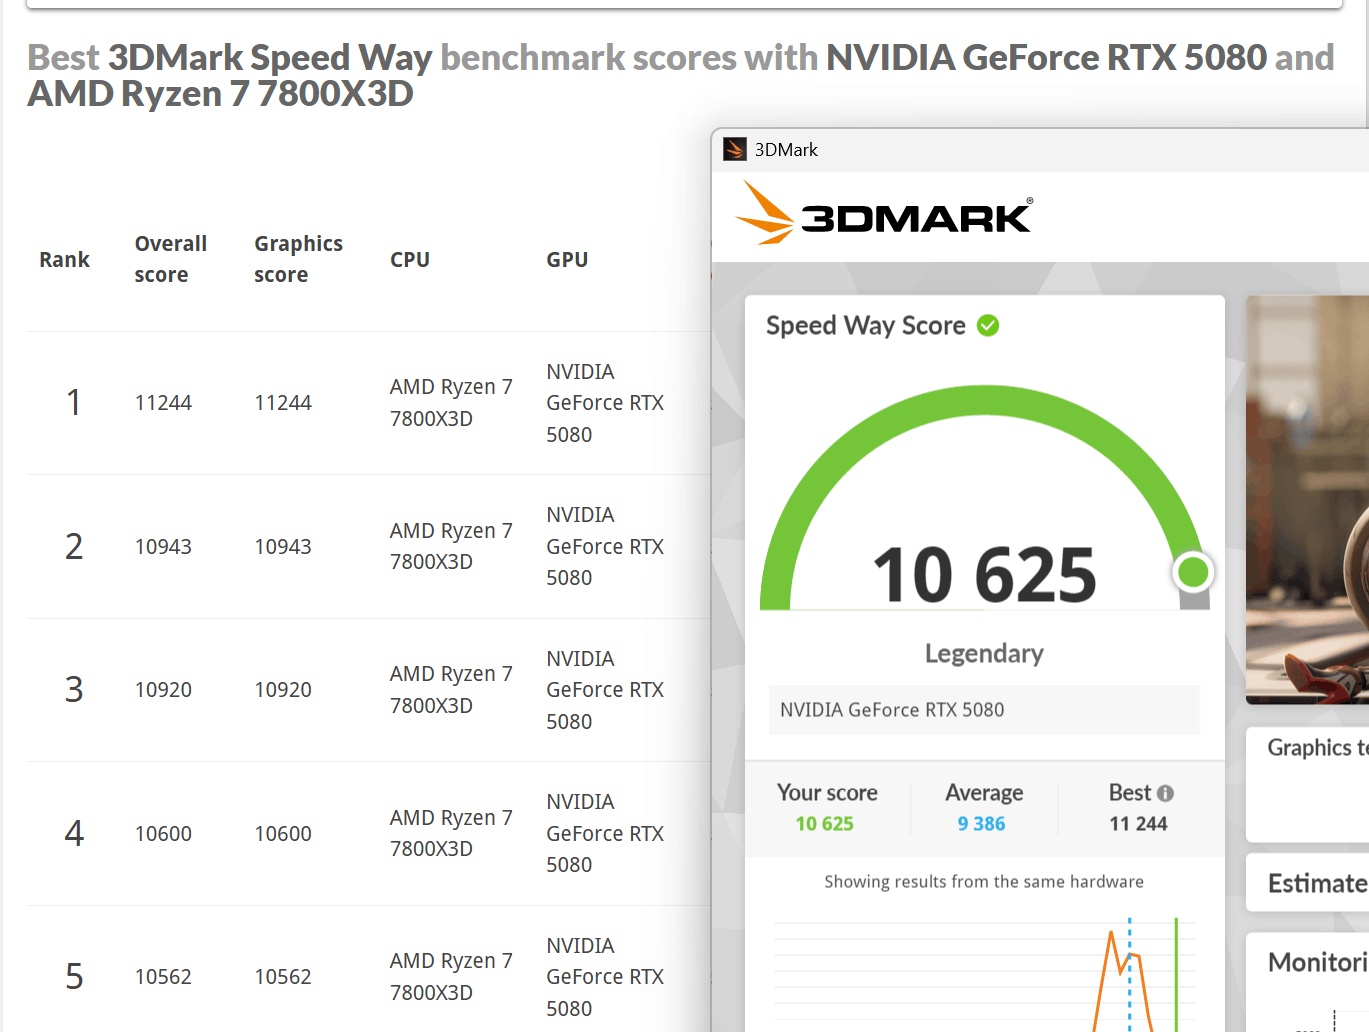Viewport: 1369px width, 1032px height.
Task: Click graphics score 11244 in rank 1 row
Action: coord(283,403)
